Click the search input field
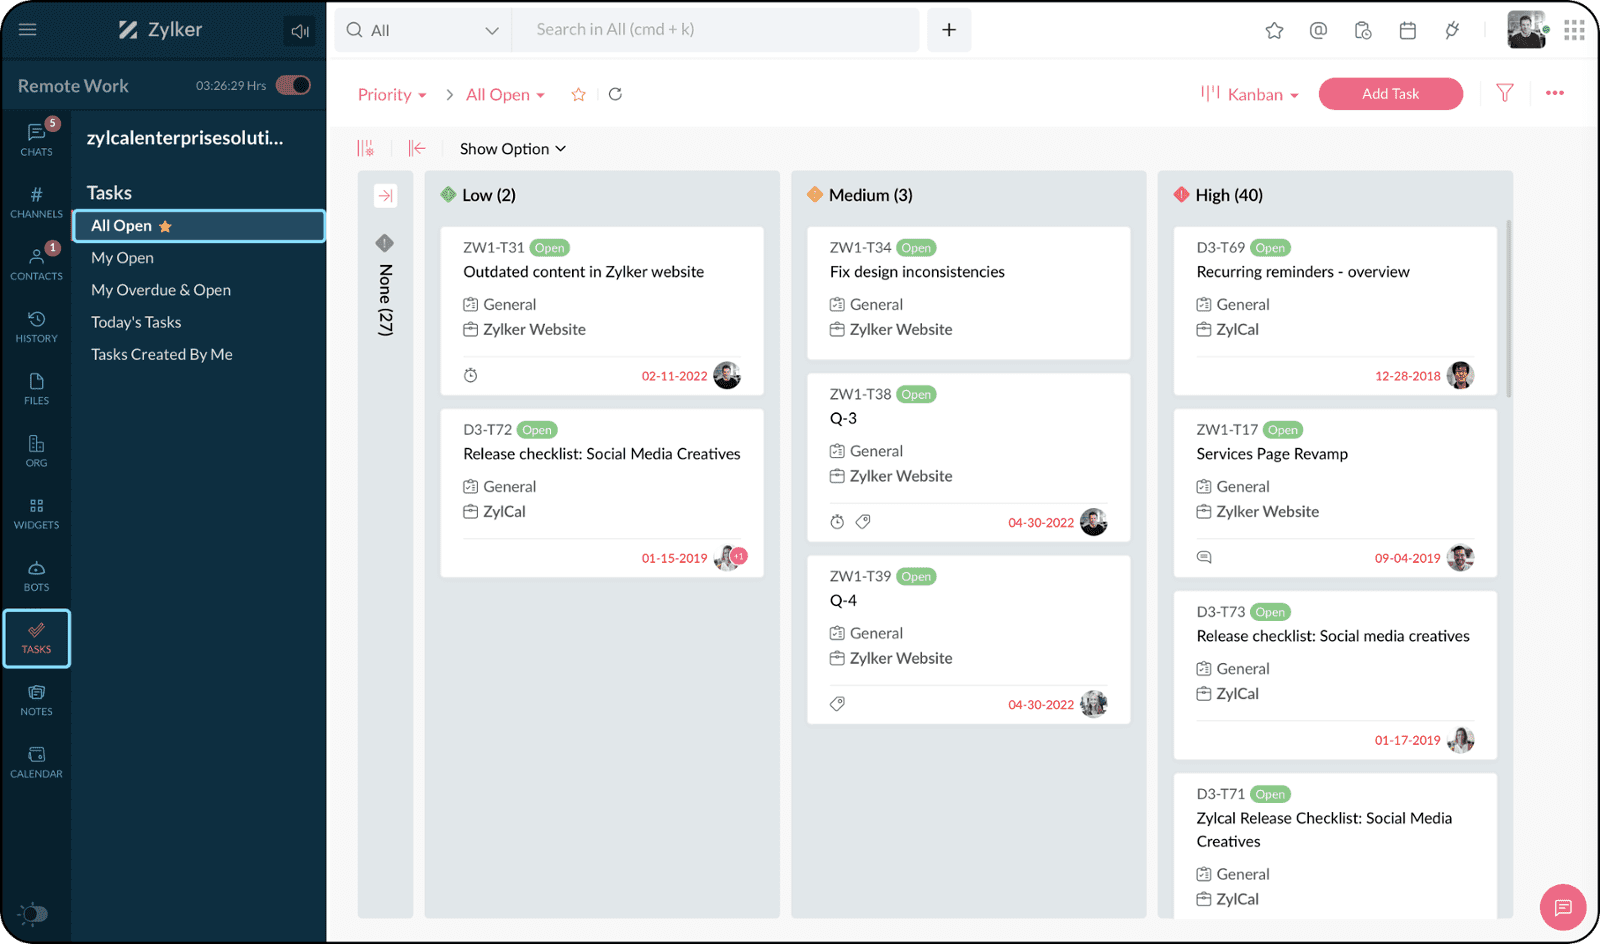1600x944 pixels. pyautogui.click(x=715, y=30)
